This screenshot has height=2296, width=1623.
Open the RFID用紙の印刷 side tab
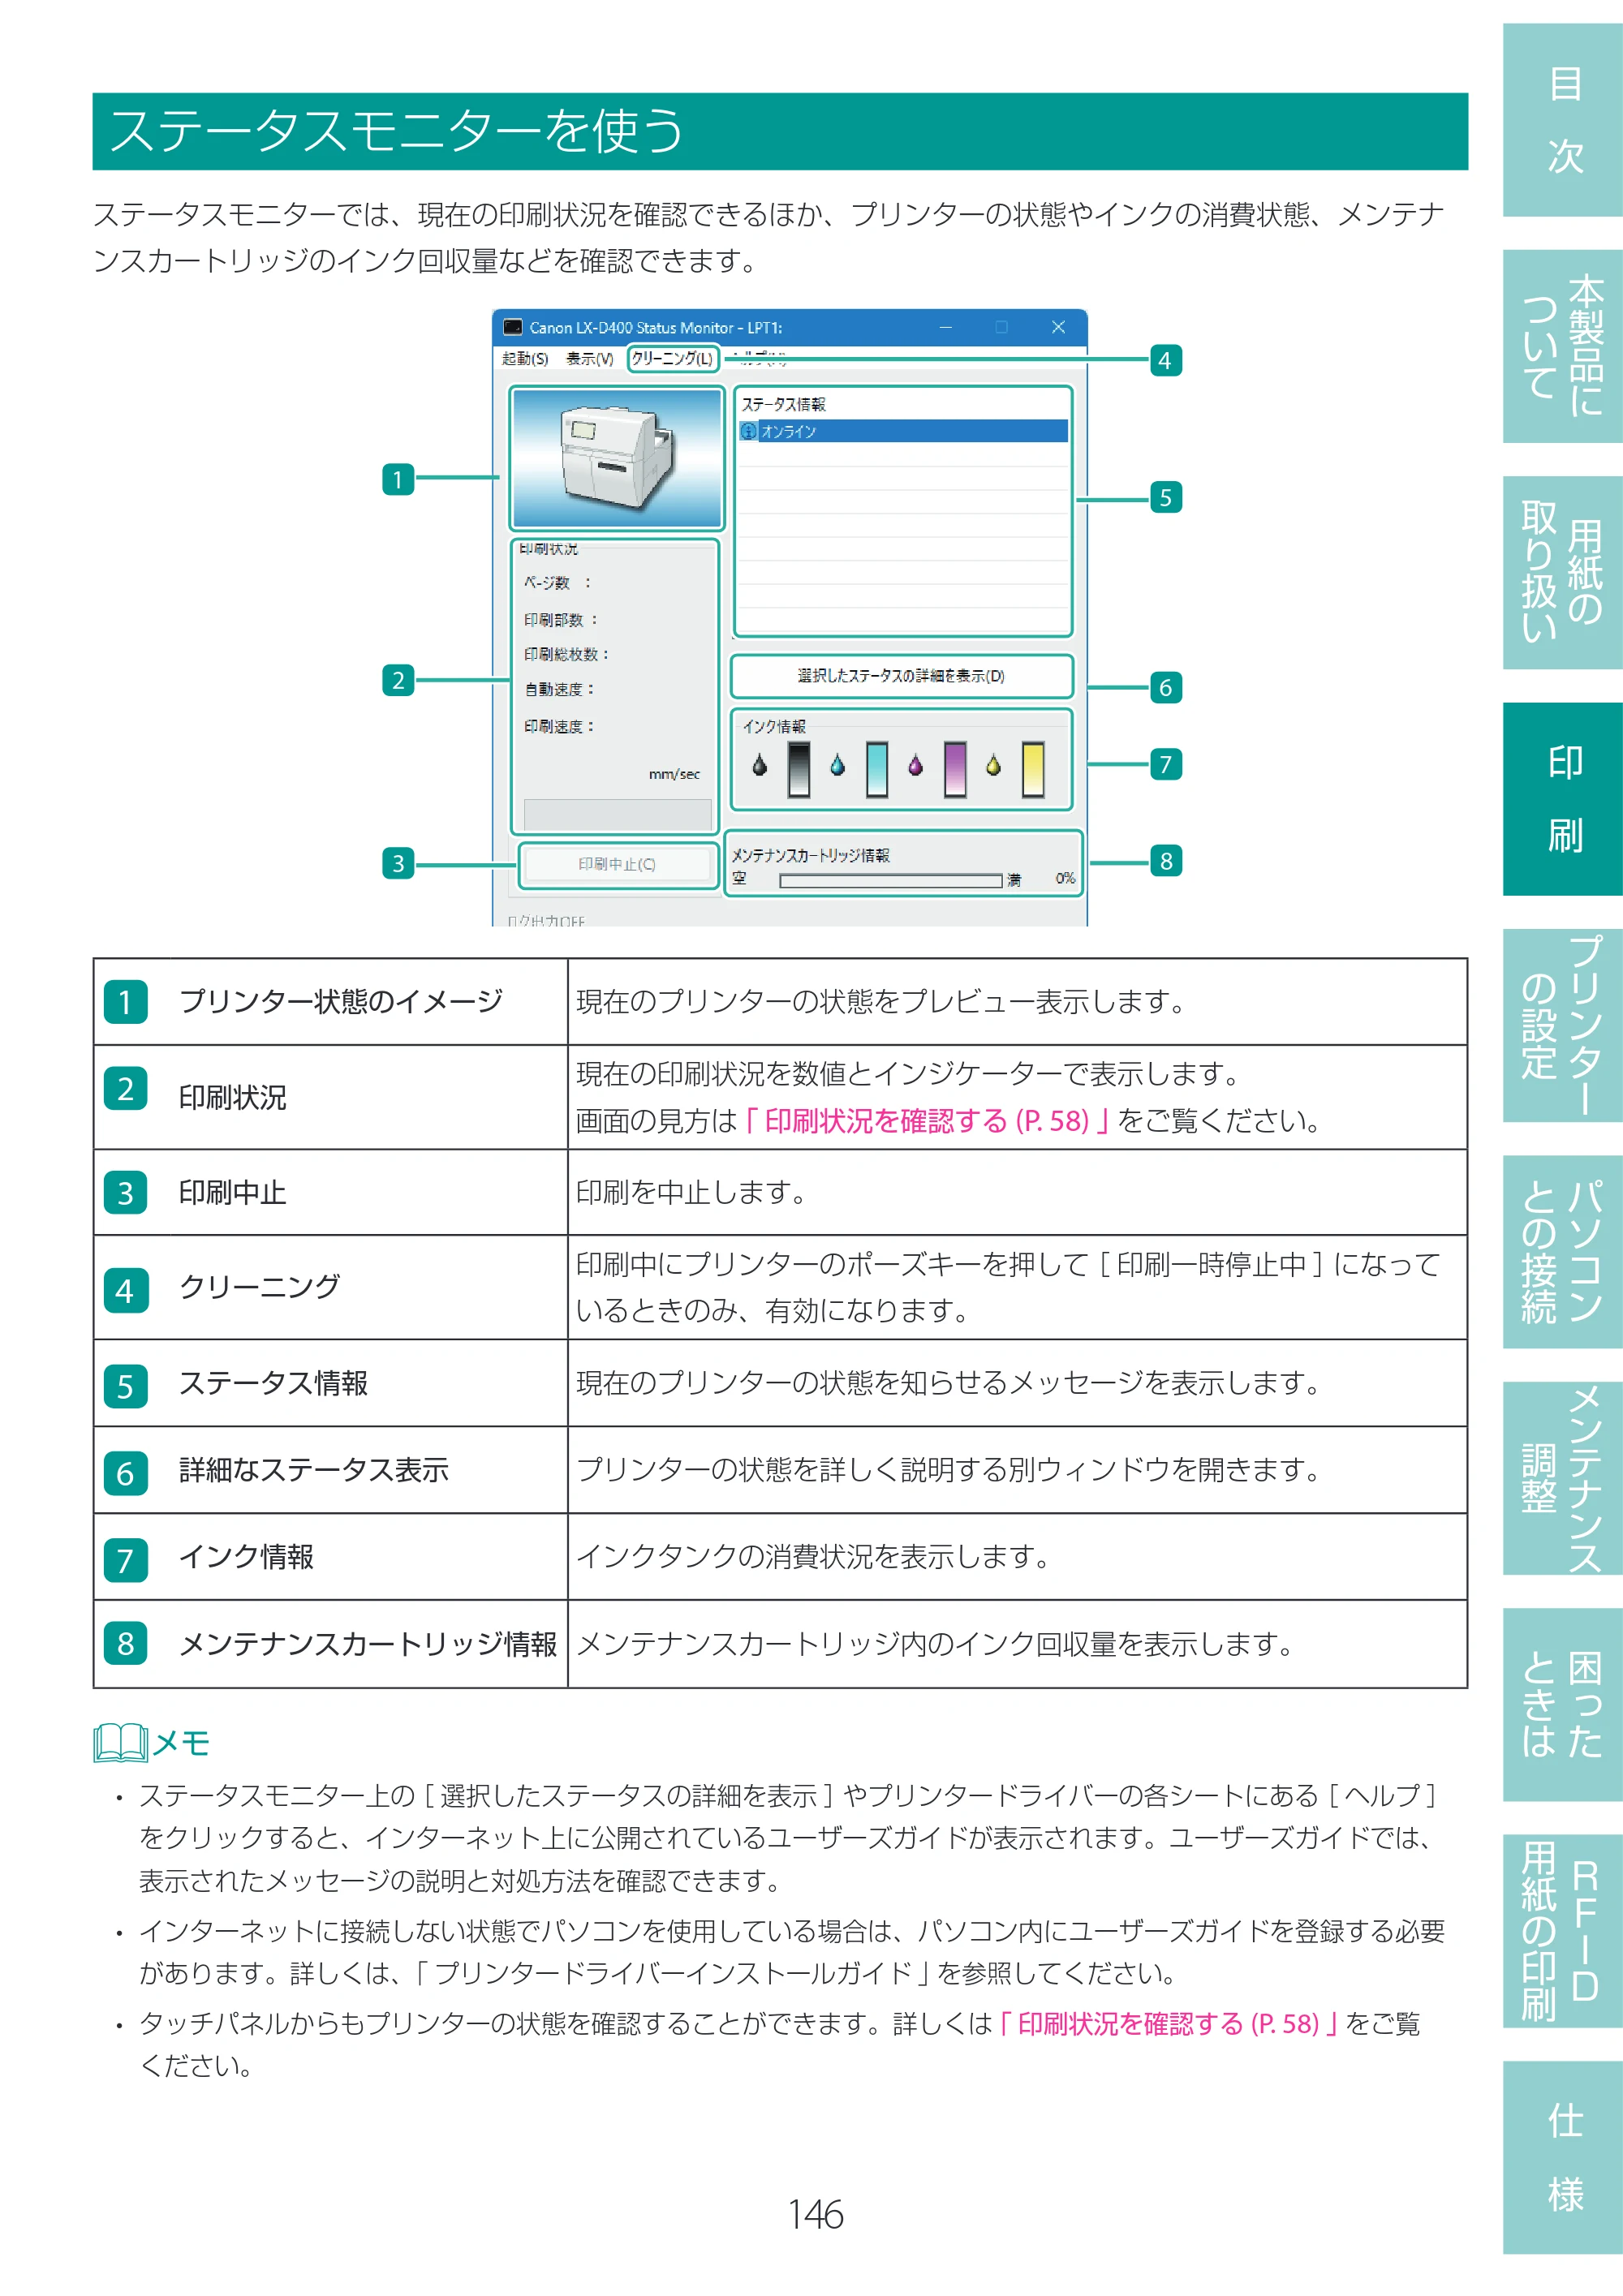[x=1563, y=1931]
